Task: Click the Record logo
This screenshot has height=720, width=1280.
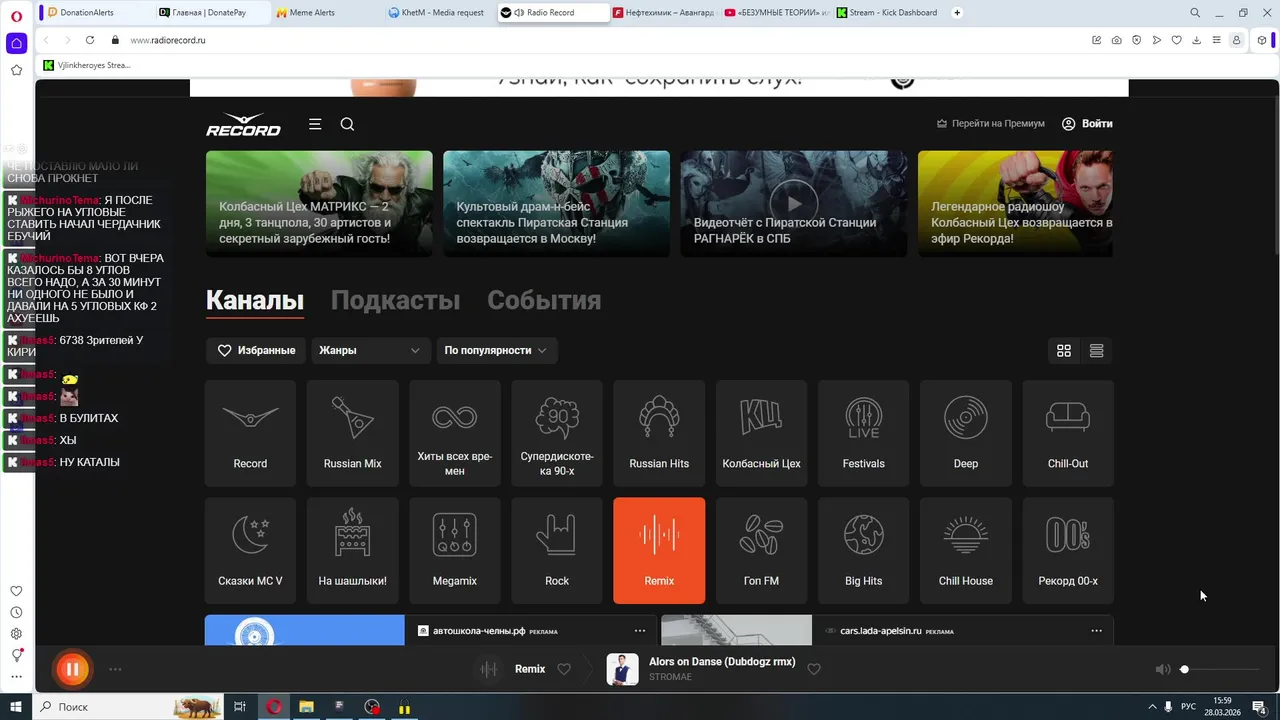Action: click(x=243, y=125)
